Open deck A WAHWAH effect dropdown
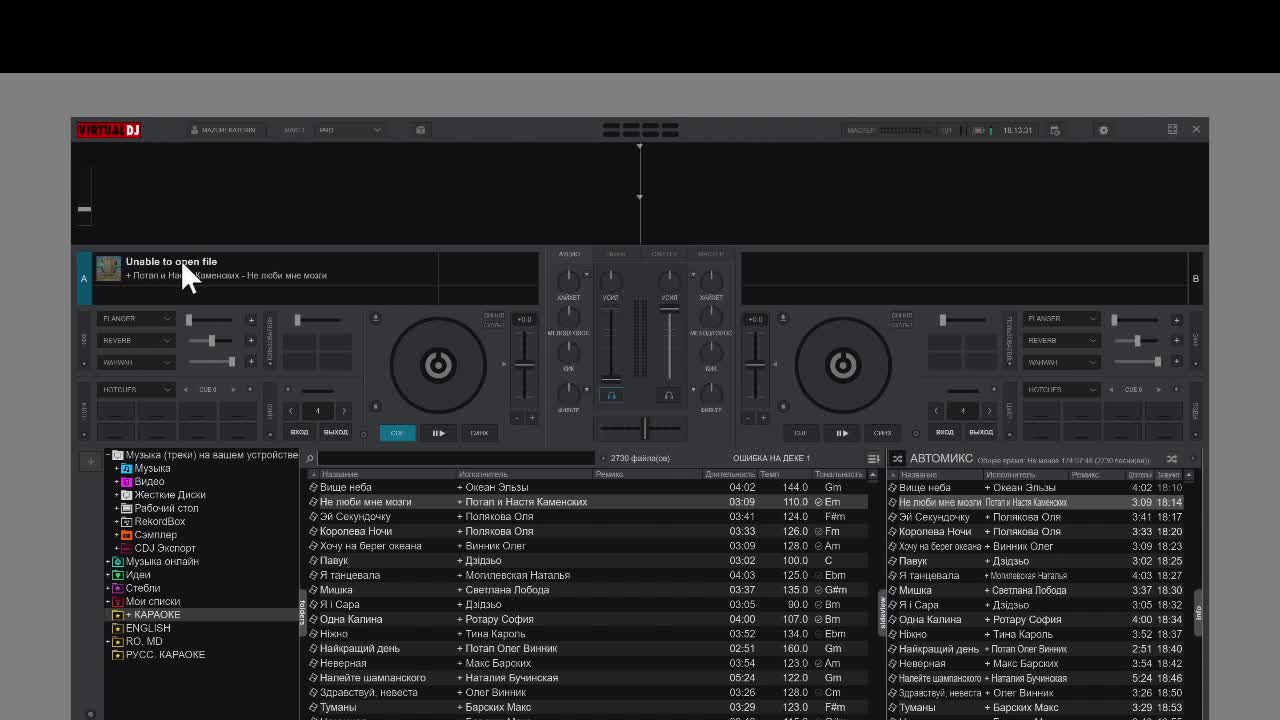The width and height of the screenshot is (1280, 720). tap(137, 362)
